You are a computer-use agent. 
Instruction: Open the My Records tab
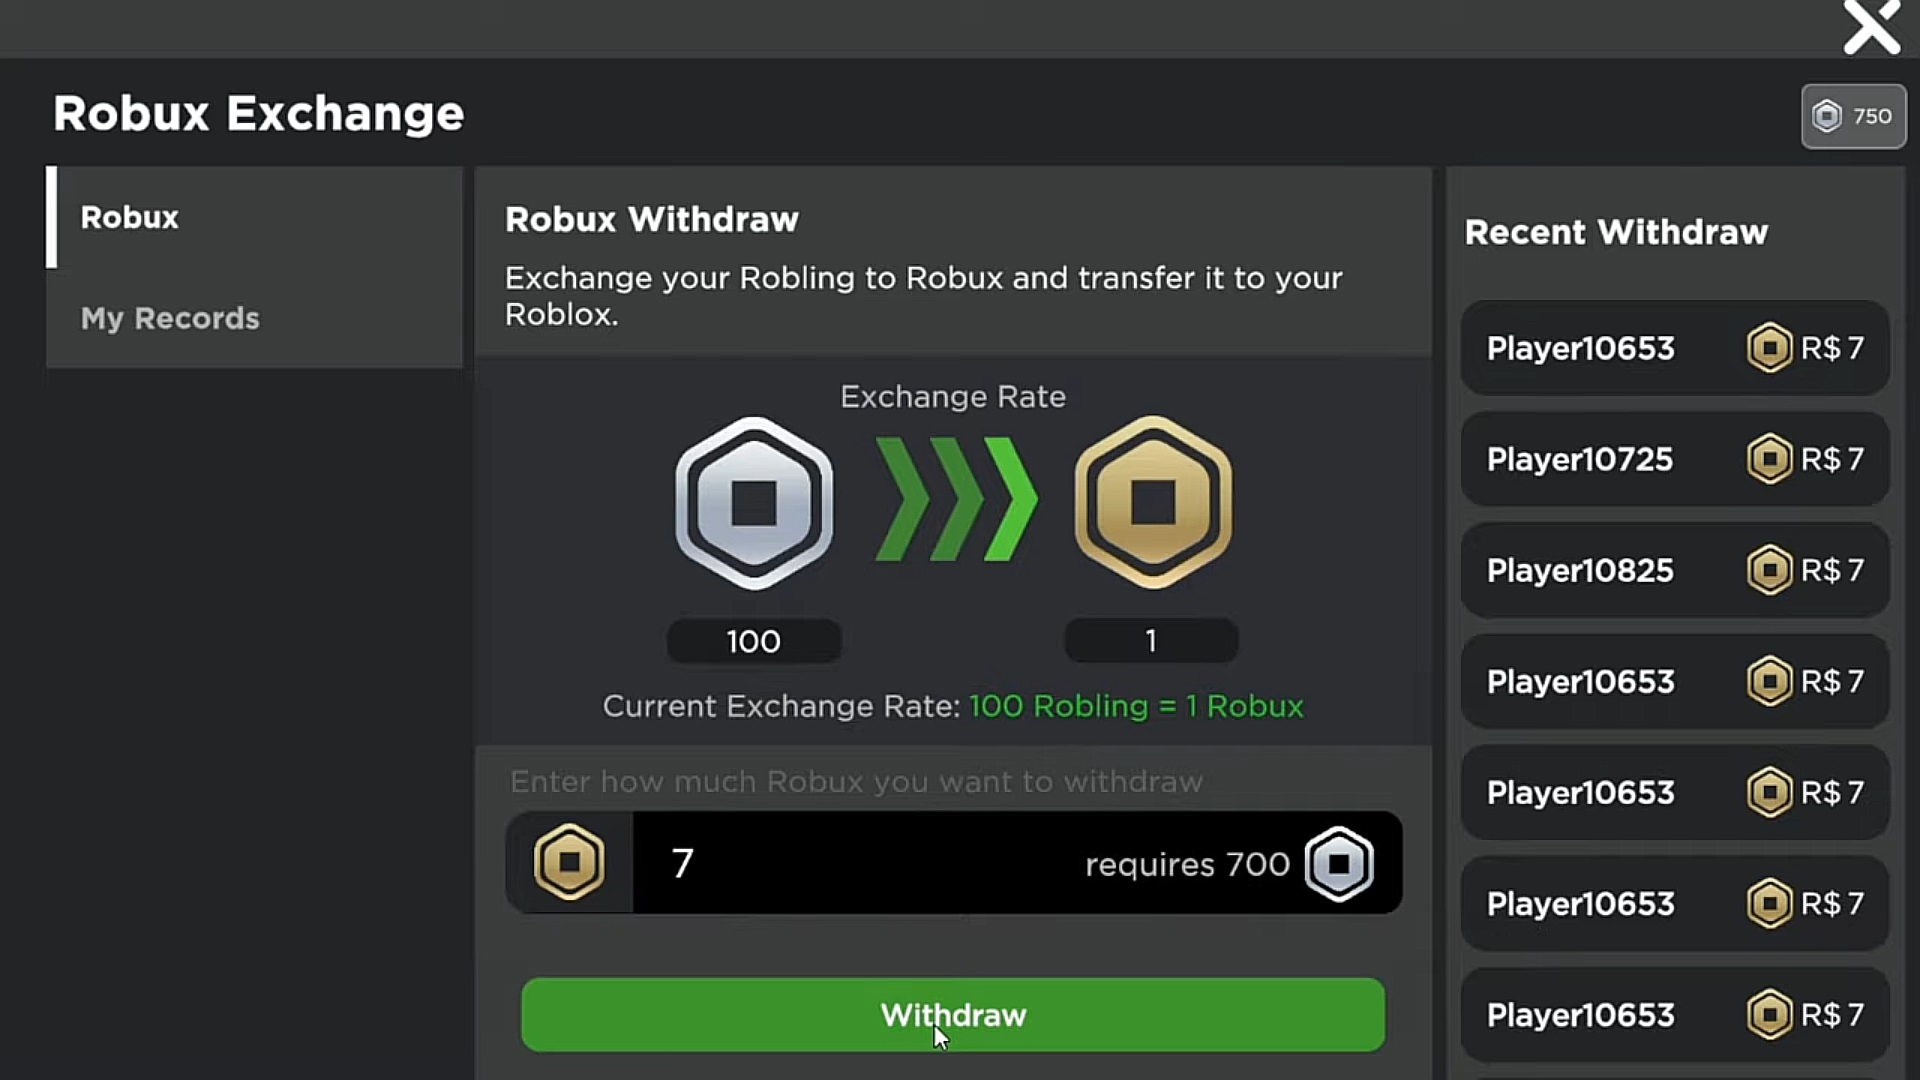coord(255,318)
